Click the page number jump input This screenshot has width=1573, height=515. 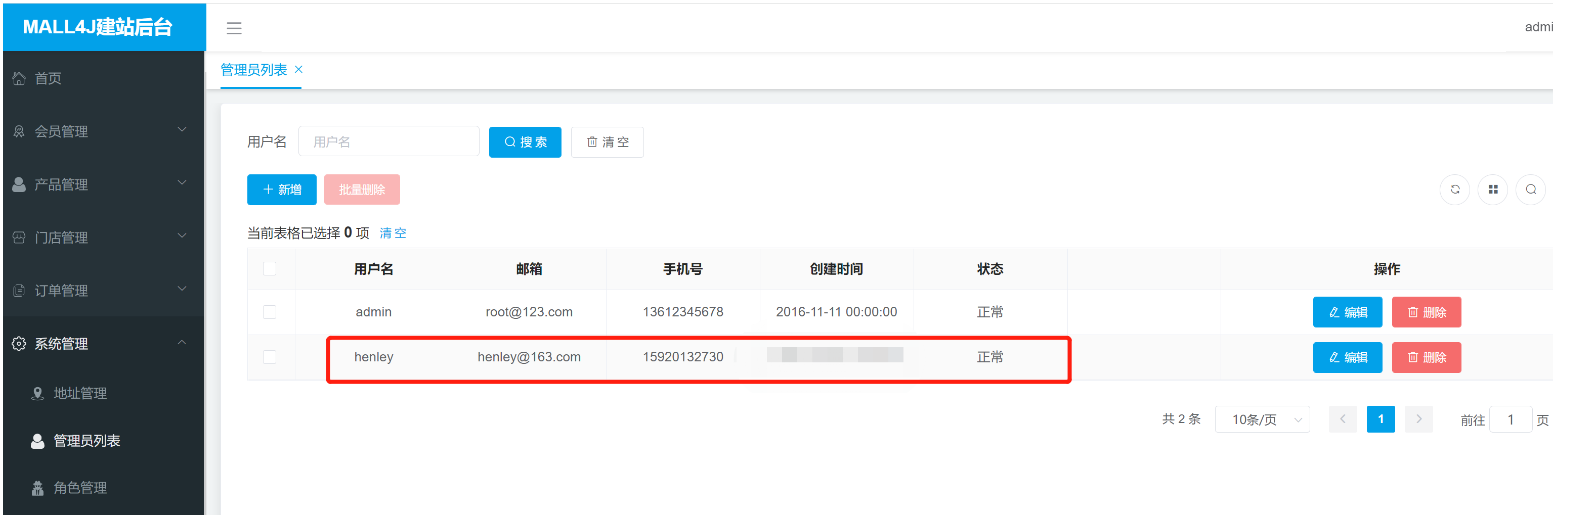(1511, 420)
